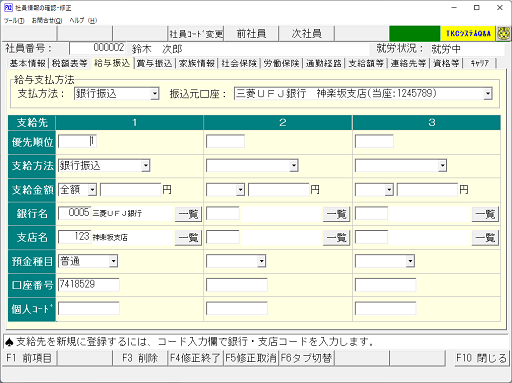Click the green color panel in toolbar
Image resolution: width=512 pixels, height=383 pixels.
point(415,33)
